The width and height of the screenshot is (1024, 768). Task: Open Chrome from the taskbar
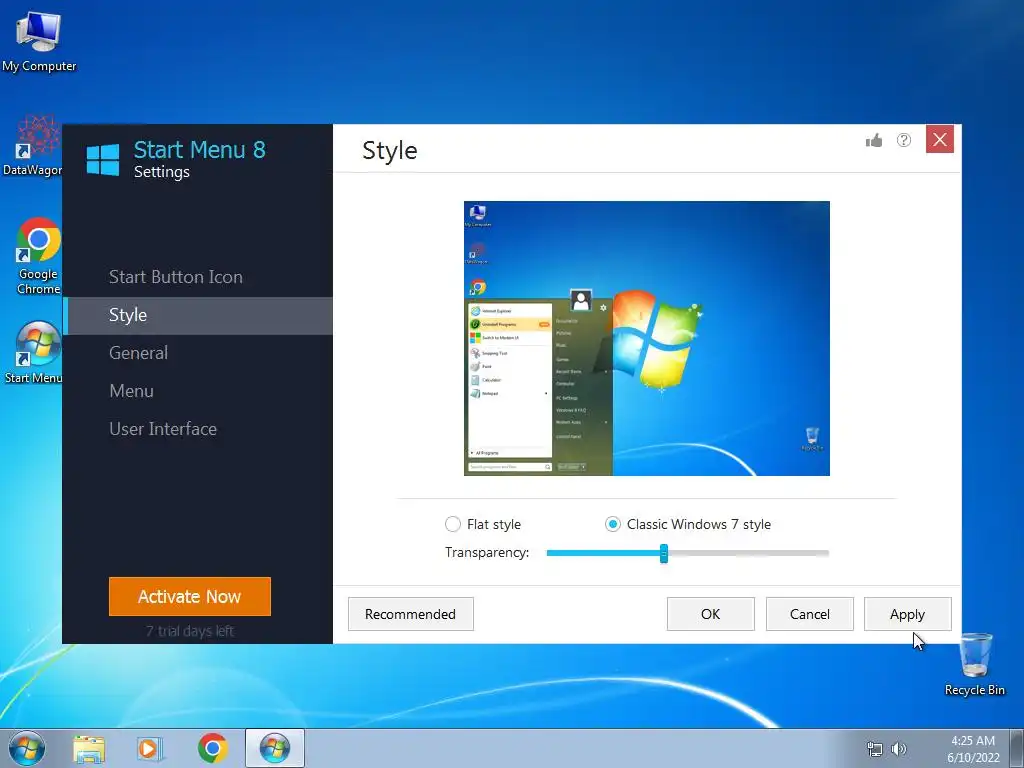pyautogui.click(x=213, y=749)
